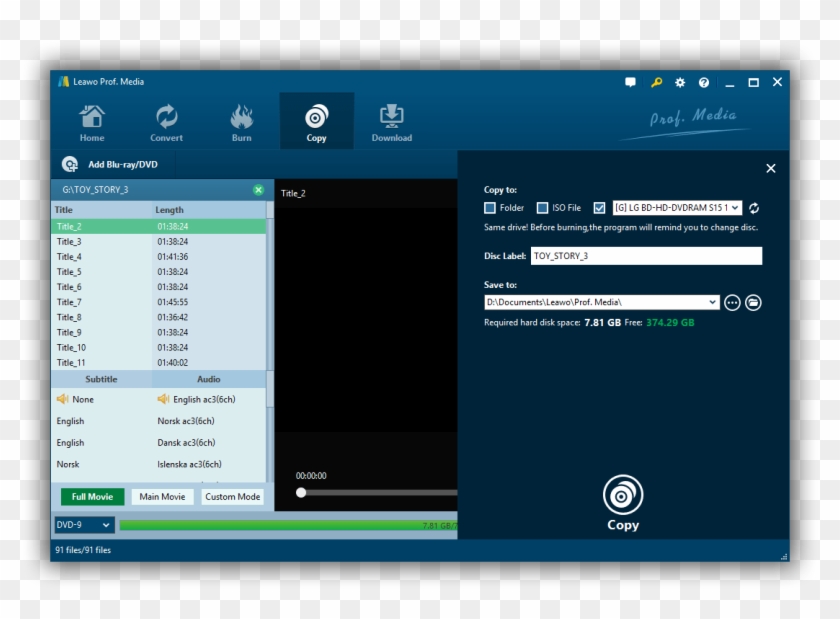Image resolution: width=840 pixels, height=619 pixels.
Task: Select Title_10 row
Action: 159,347
